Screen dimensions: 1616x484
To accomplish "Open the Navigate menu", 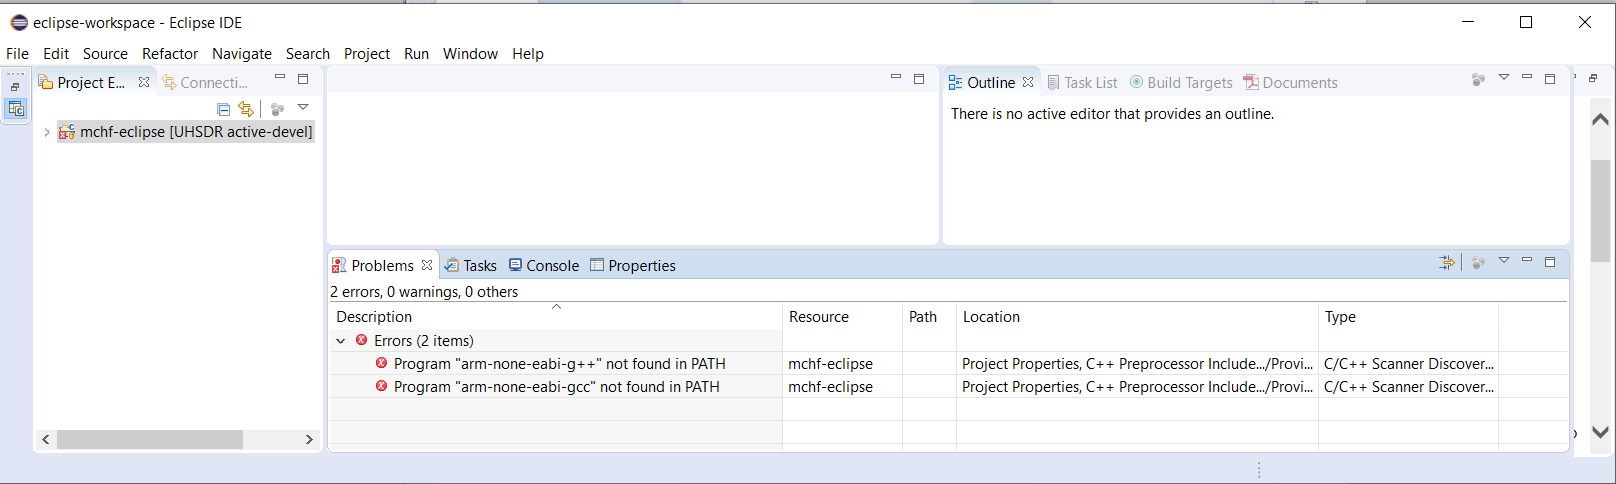I will (x=242, y=54).
